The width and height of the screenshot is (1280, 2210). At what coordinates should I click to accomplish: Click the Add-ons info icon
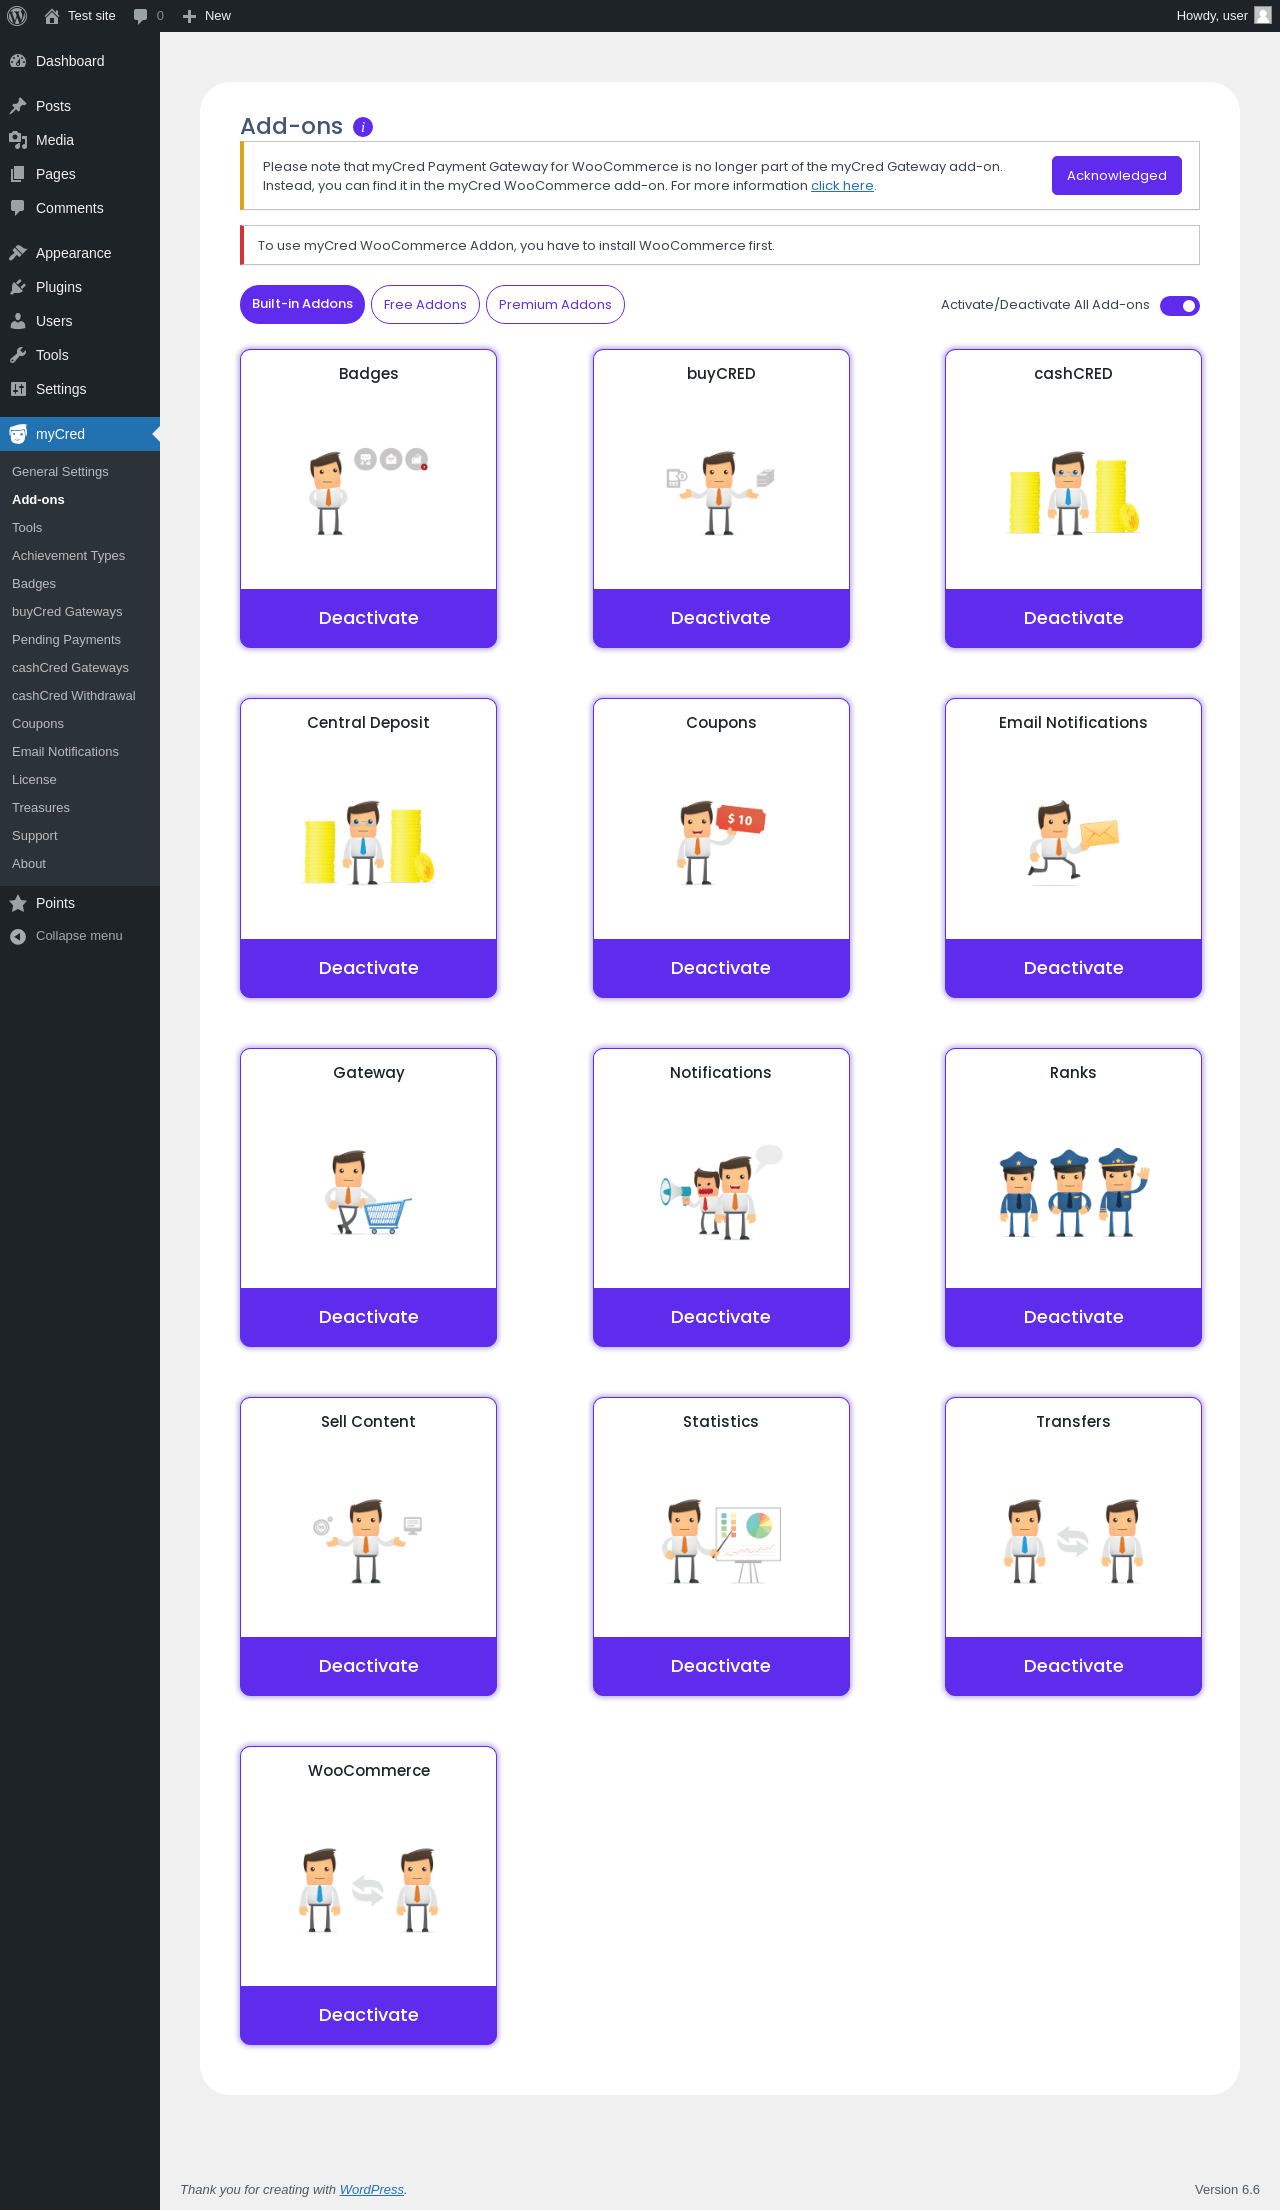click(363, 127)
